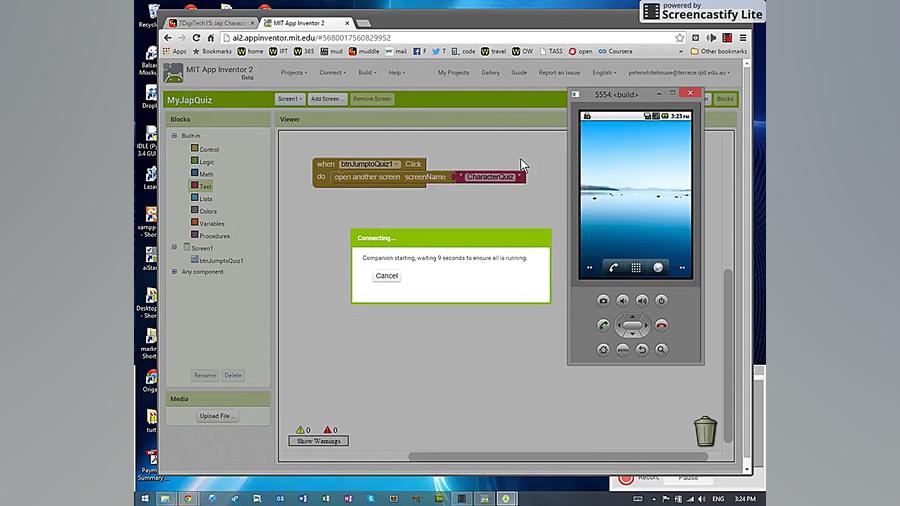
Task: Click the emulator camera button
Action: pos(603,301)
